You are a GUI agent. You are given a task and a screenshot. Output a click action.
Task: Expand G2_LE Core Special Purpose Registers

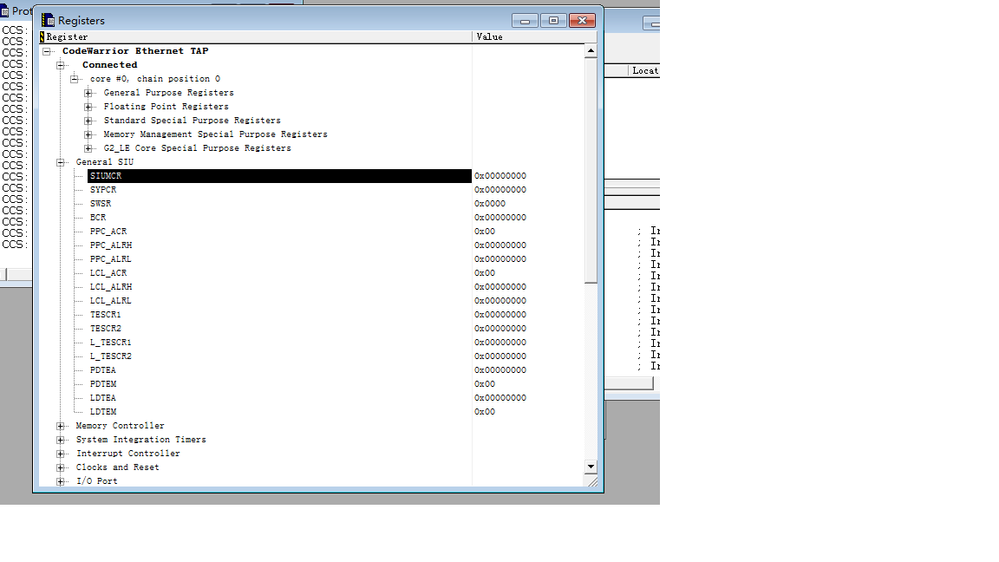point(89,148)
